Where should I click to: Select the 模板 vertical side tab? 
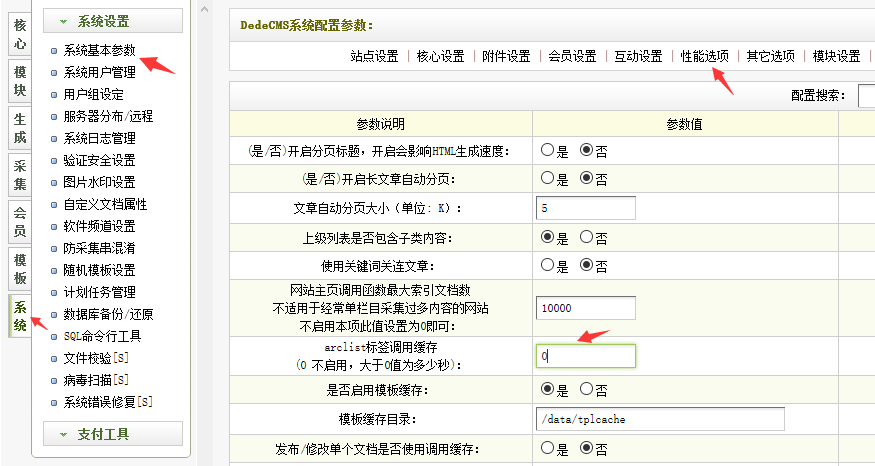coord(20,267)
